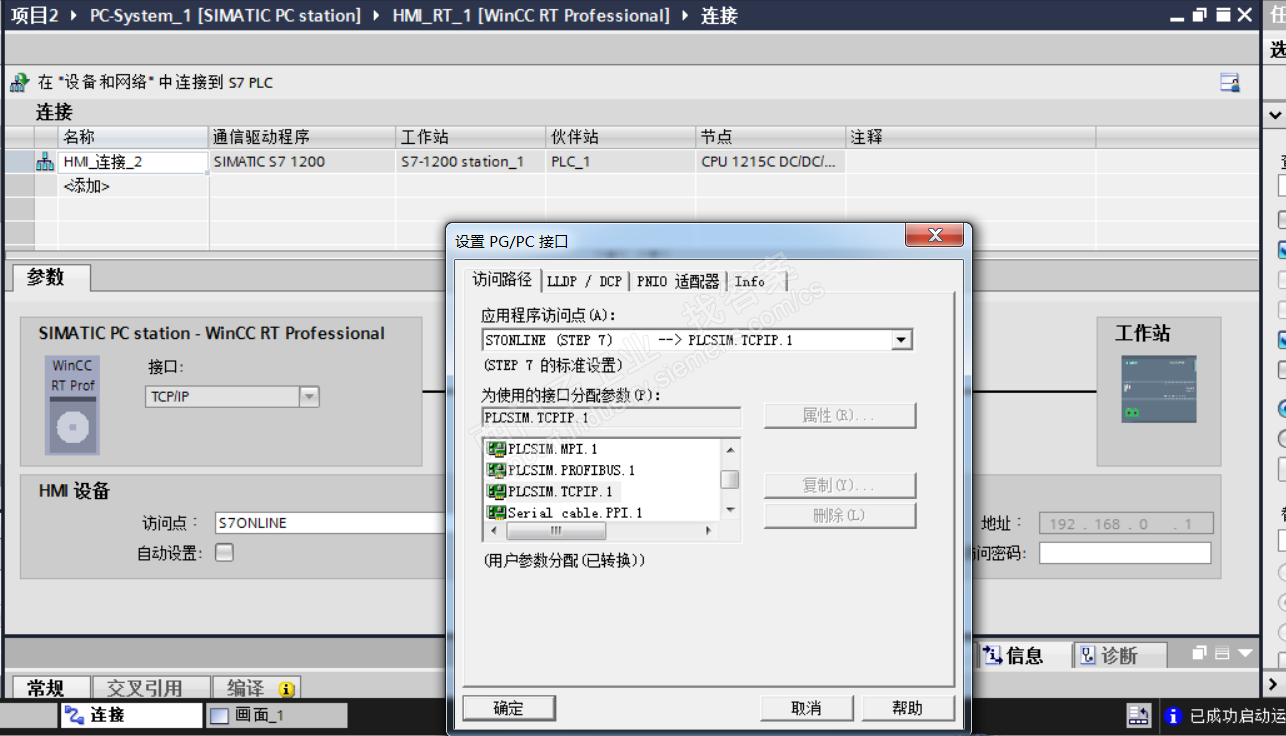Click the S7-1200 station_1 cell
The height and width of the screenshot is (736, 1286).
coord(472,162)
